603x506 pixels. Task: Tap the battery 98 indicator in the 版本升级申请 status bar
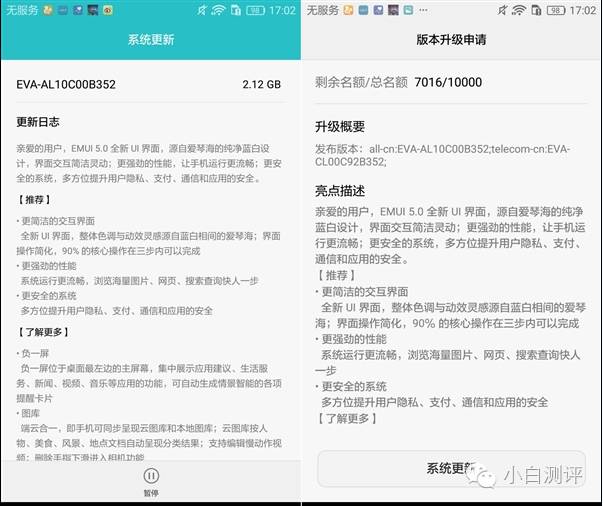pos(556,10)
